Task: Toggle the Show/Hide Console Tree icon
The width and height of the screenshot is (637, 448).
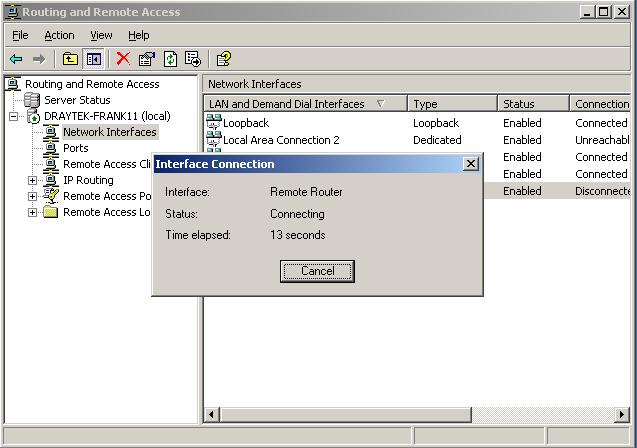Action: (94, 59)
